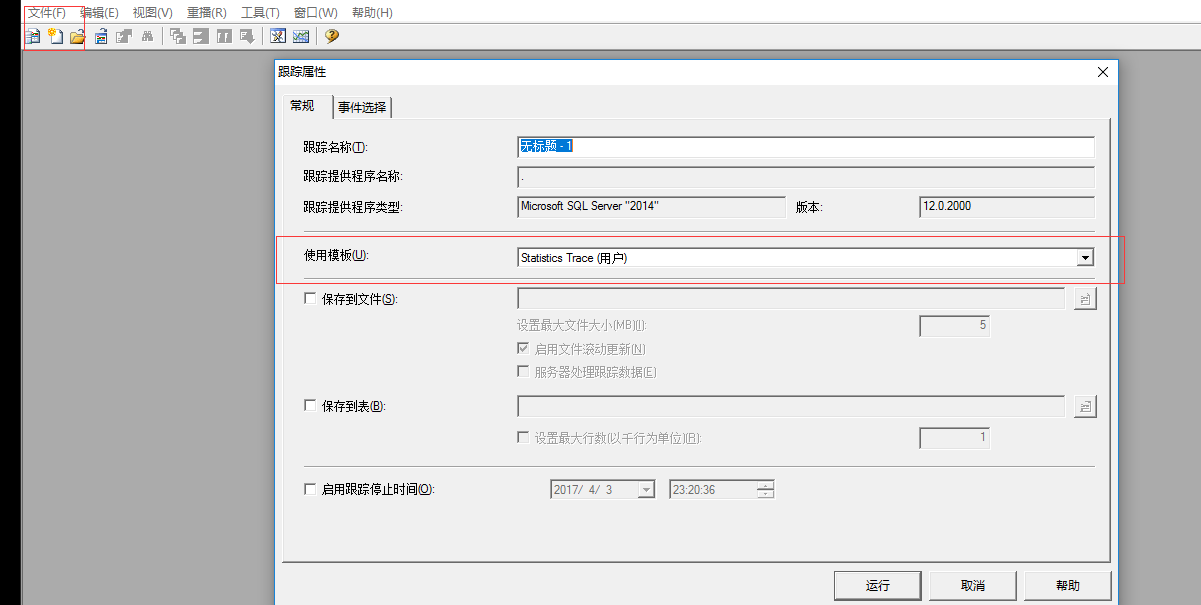Expand the 使用模板 dropdown list
Image resolution: width=1201 pixels, height=605 pixels.
click(1085, 258)
